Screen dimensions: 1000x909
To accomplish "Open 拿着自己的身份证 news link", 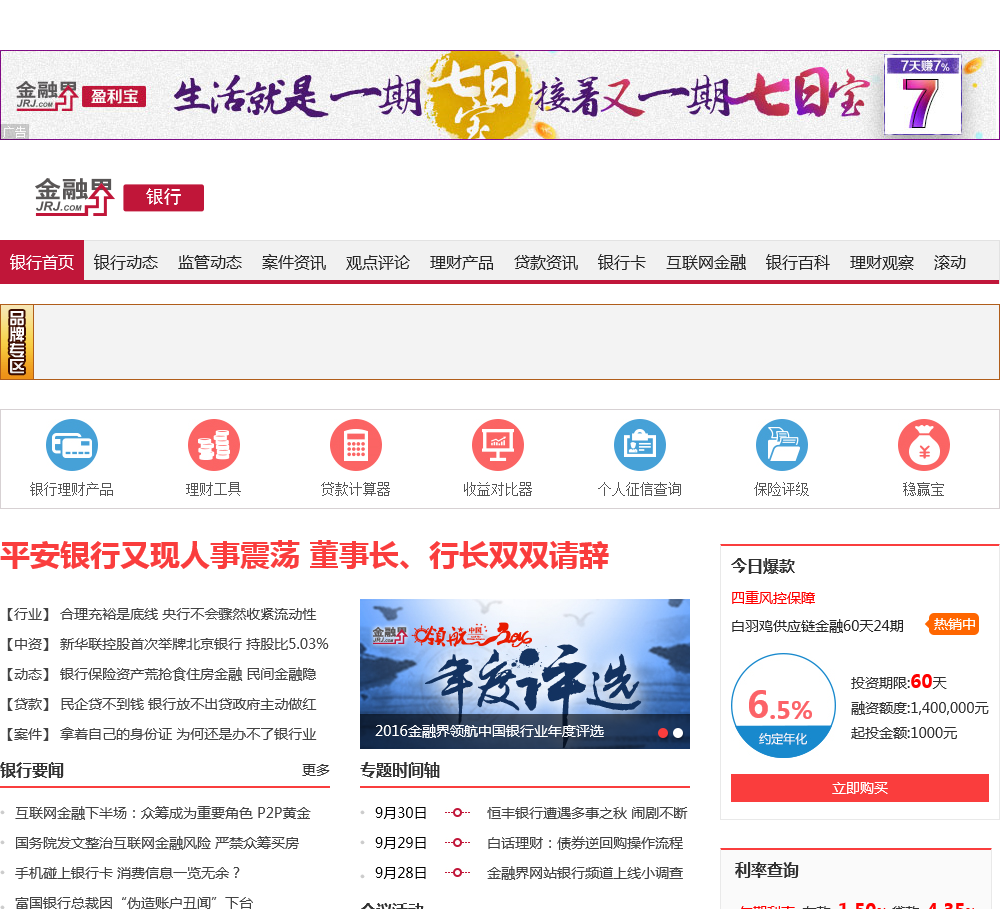I will pyautogui.click(x=188, y=734).
